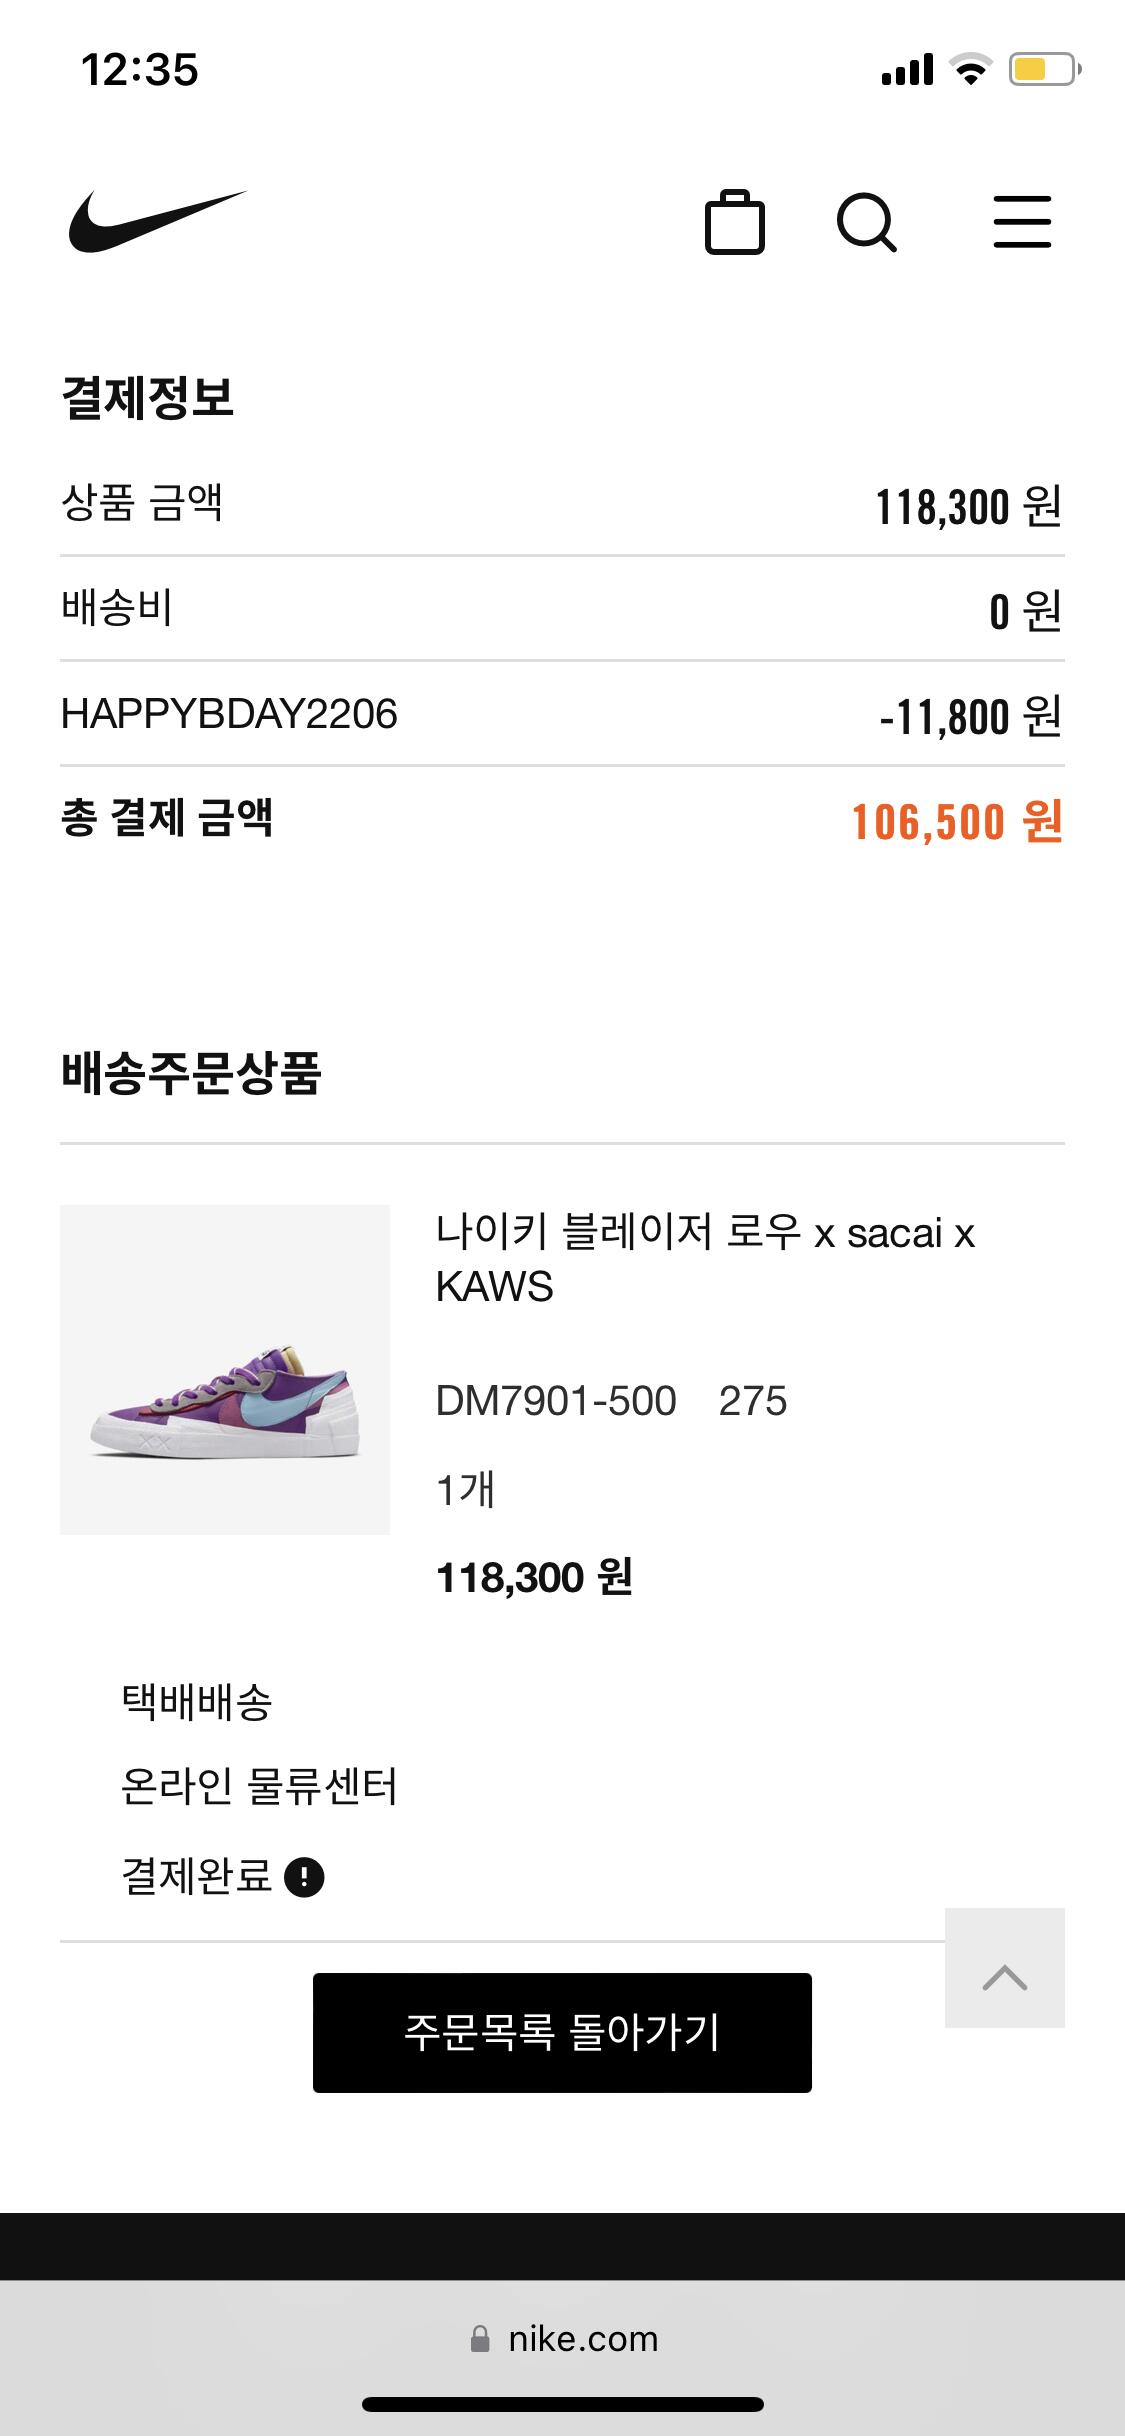Tap the home indicator bar
Image resolution: width=1125 pixels, height=2436 pixels.
point(562,2405)
